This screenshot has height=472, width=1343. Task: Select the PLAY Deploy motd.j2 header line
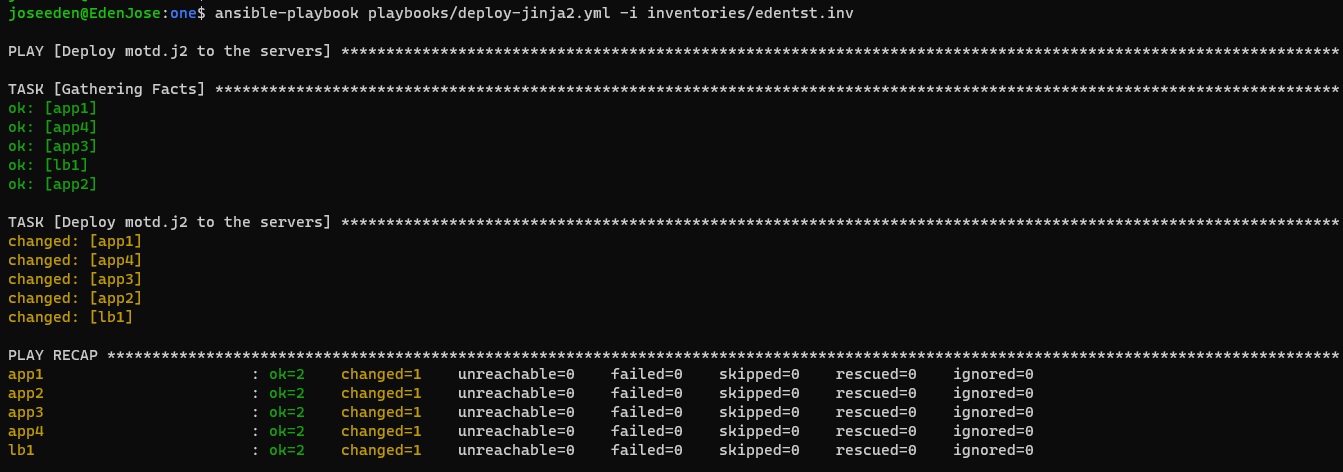point(673,51)
